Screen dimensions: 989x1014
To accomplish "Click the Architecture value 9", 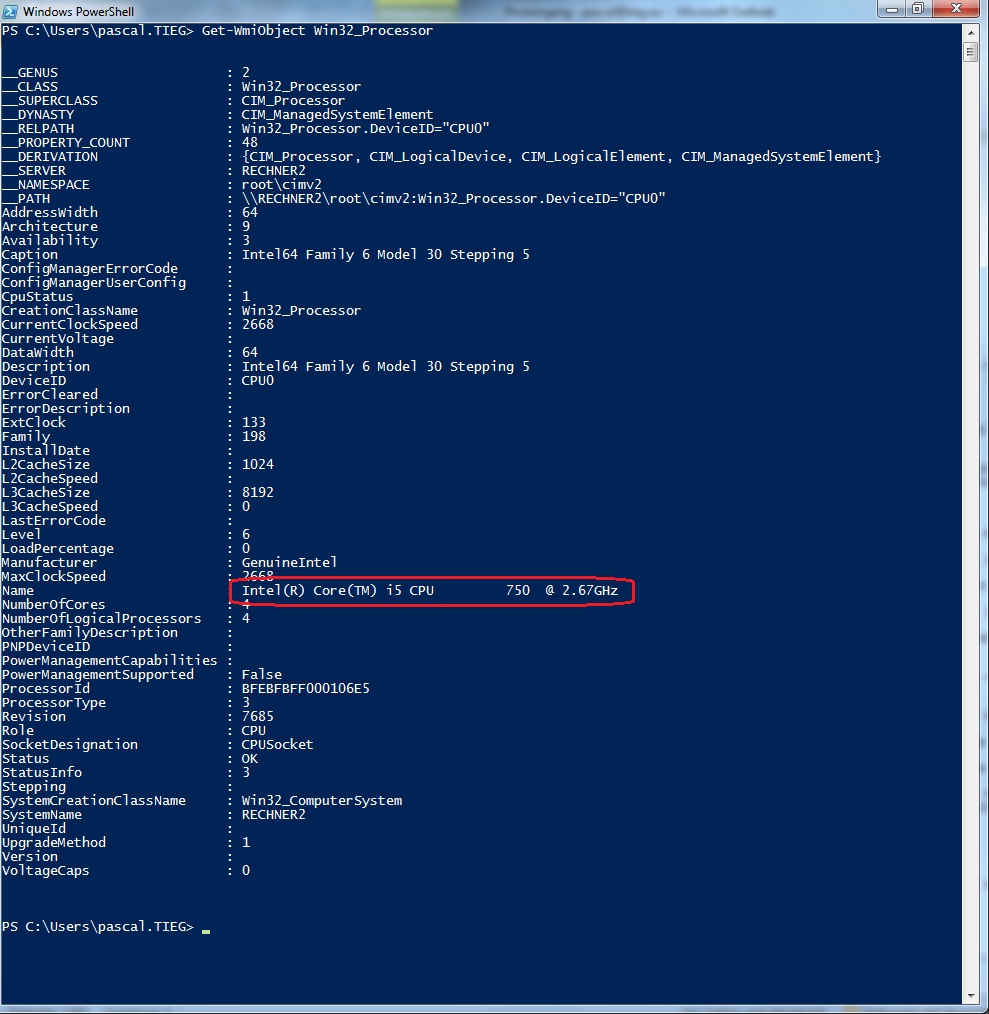I will click(246, 226).
